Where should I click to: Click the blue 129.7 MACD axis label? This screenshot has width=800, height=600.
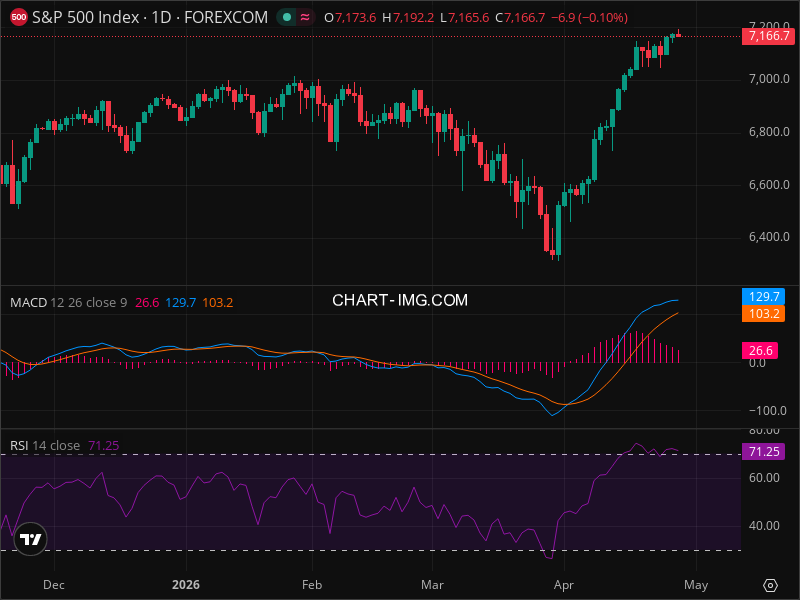pyautogui.click(x=763, y=296)
